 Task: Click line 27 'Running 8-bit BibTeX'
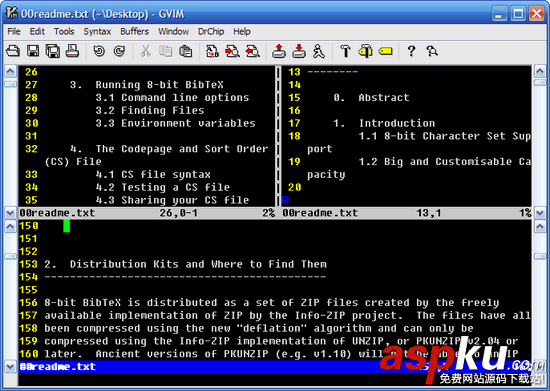click(x=159, y=85)
